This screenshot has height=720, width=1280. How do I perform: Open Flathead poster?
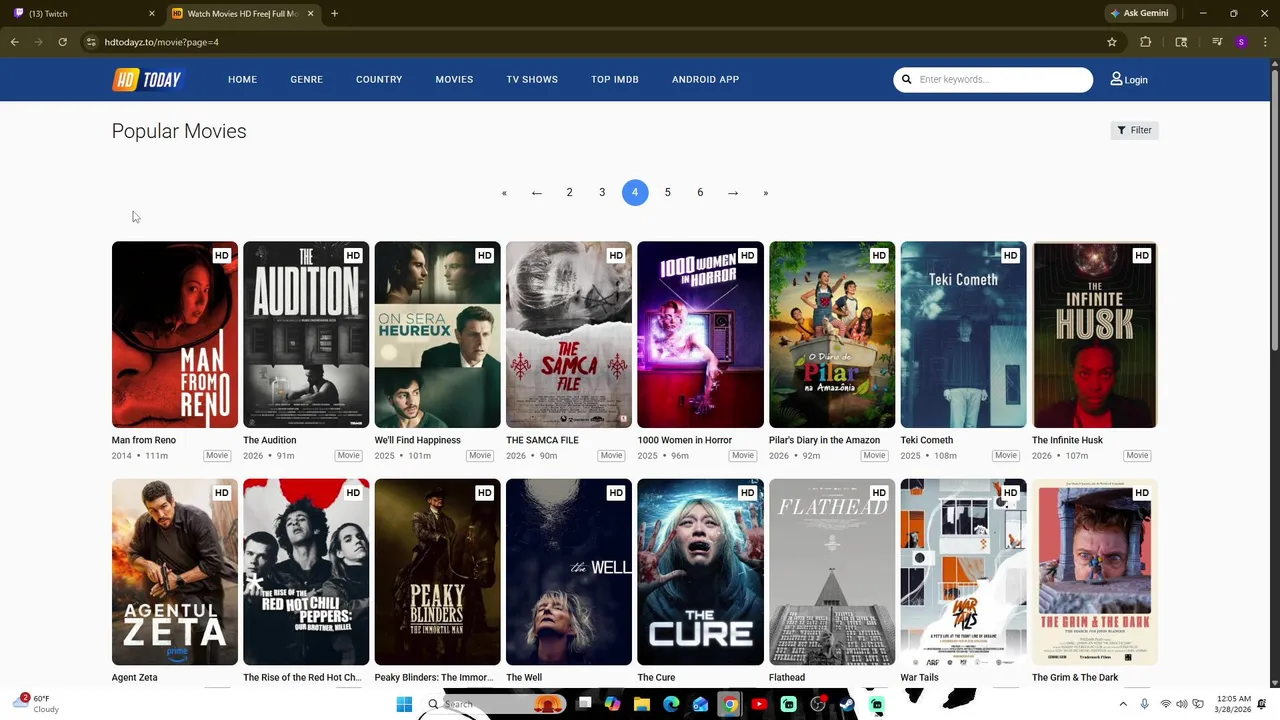tap(832, 572)
